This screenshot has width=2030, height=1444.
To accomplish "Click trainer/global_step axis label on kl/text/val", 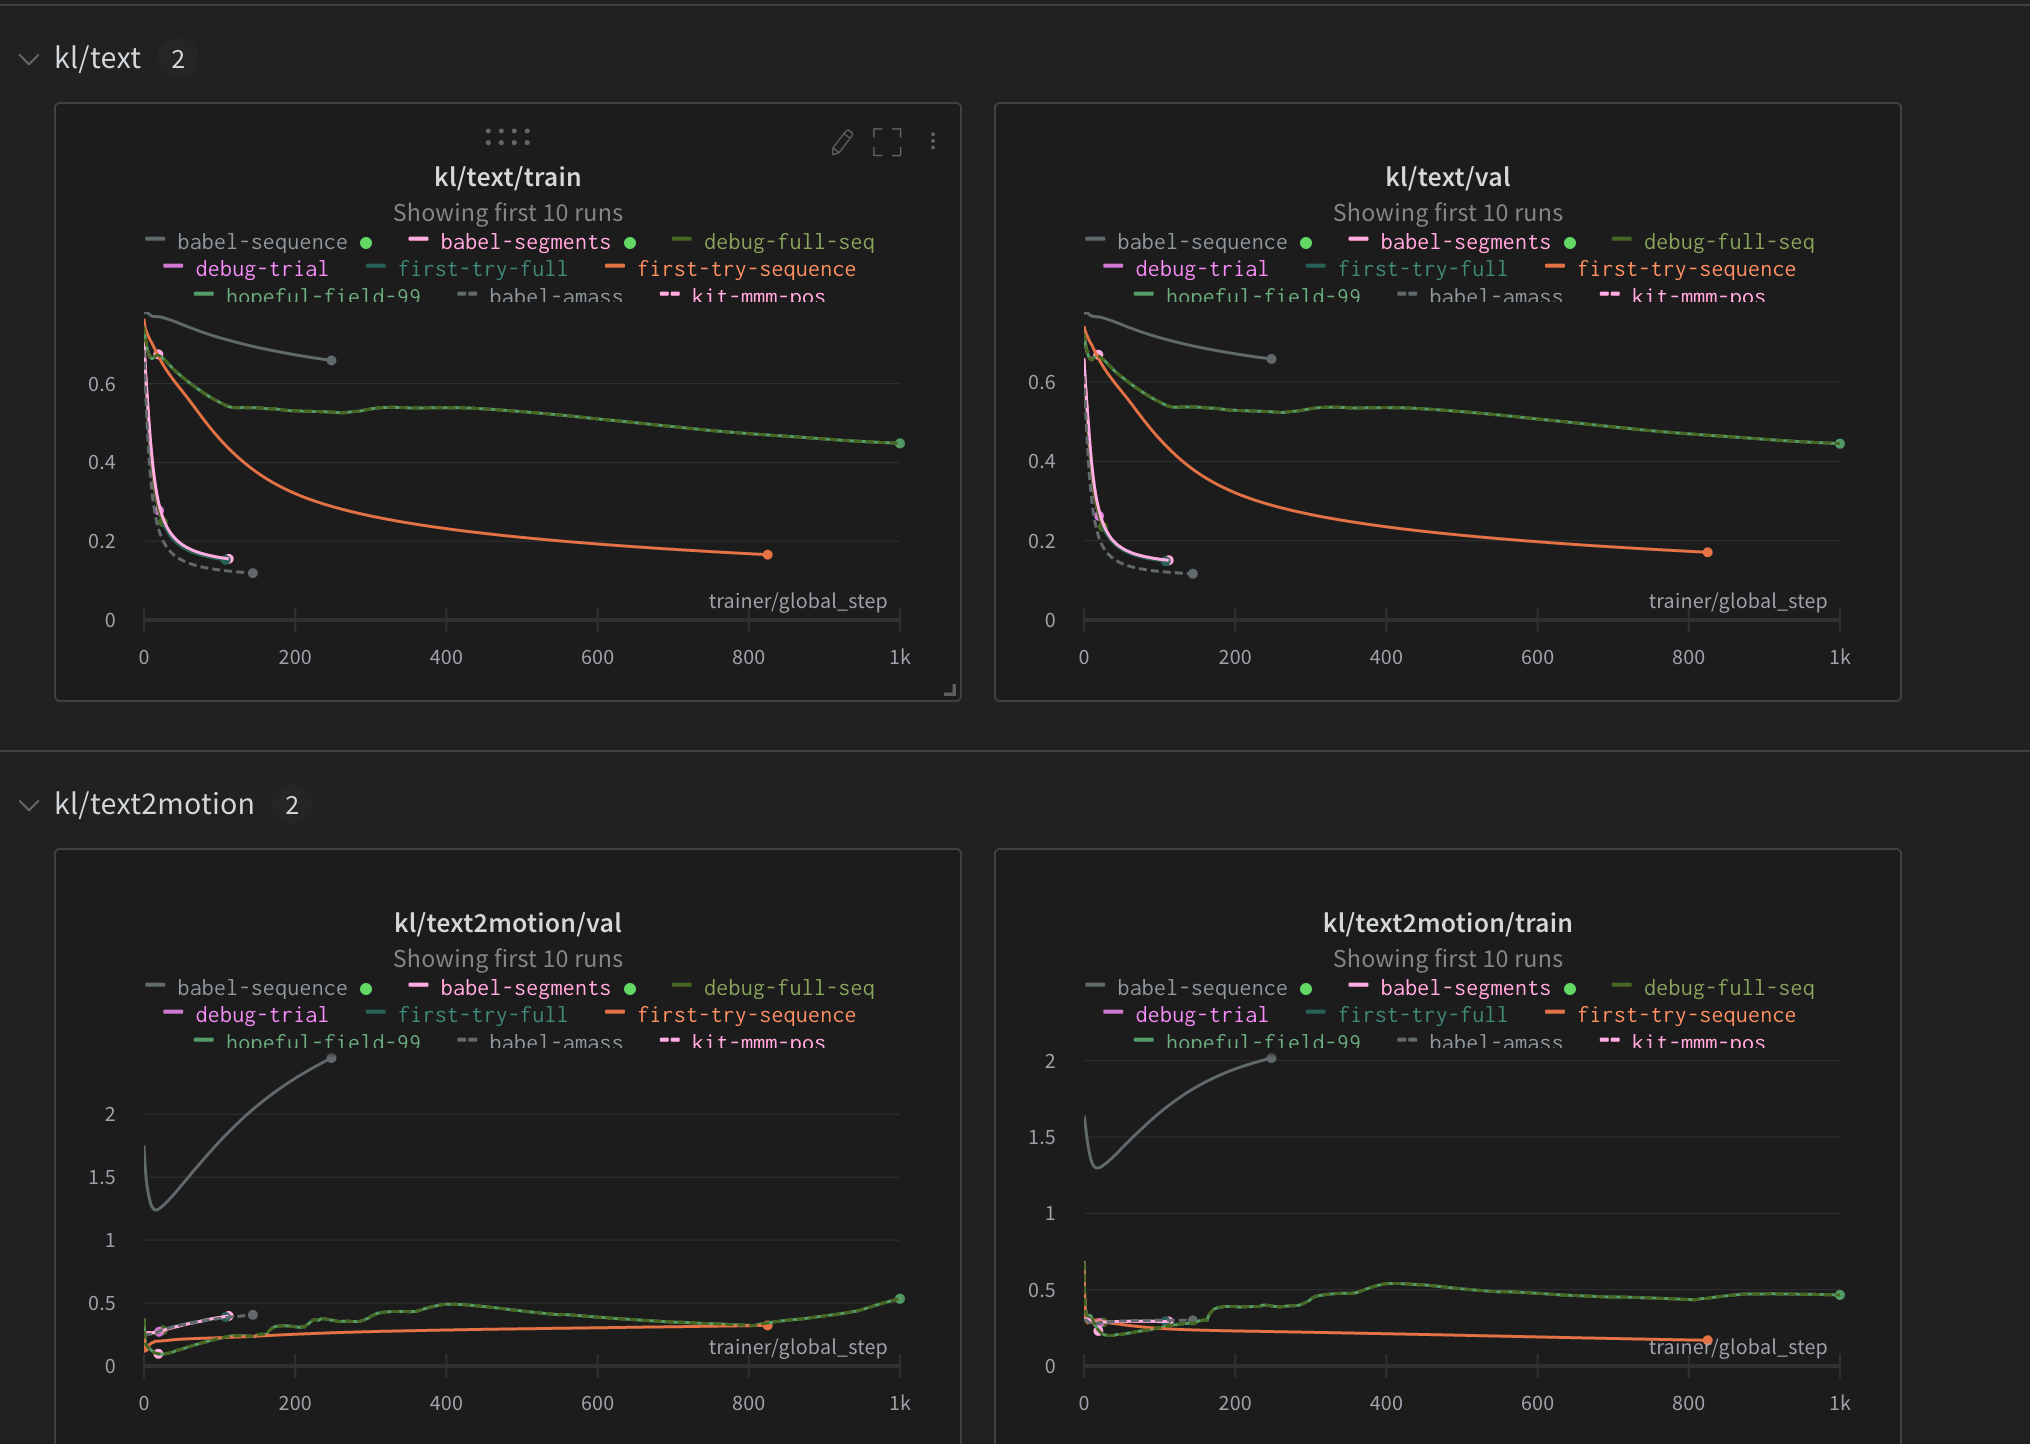I will point(1738,601).
